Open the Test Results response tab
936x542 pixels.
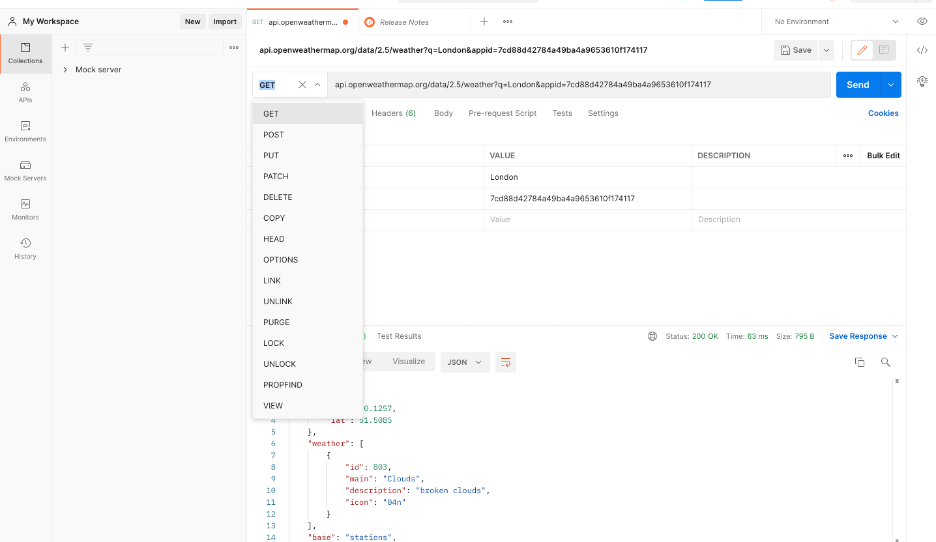(399, 336)
